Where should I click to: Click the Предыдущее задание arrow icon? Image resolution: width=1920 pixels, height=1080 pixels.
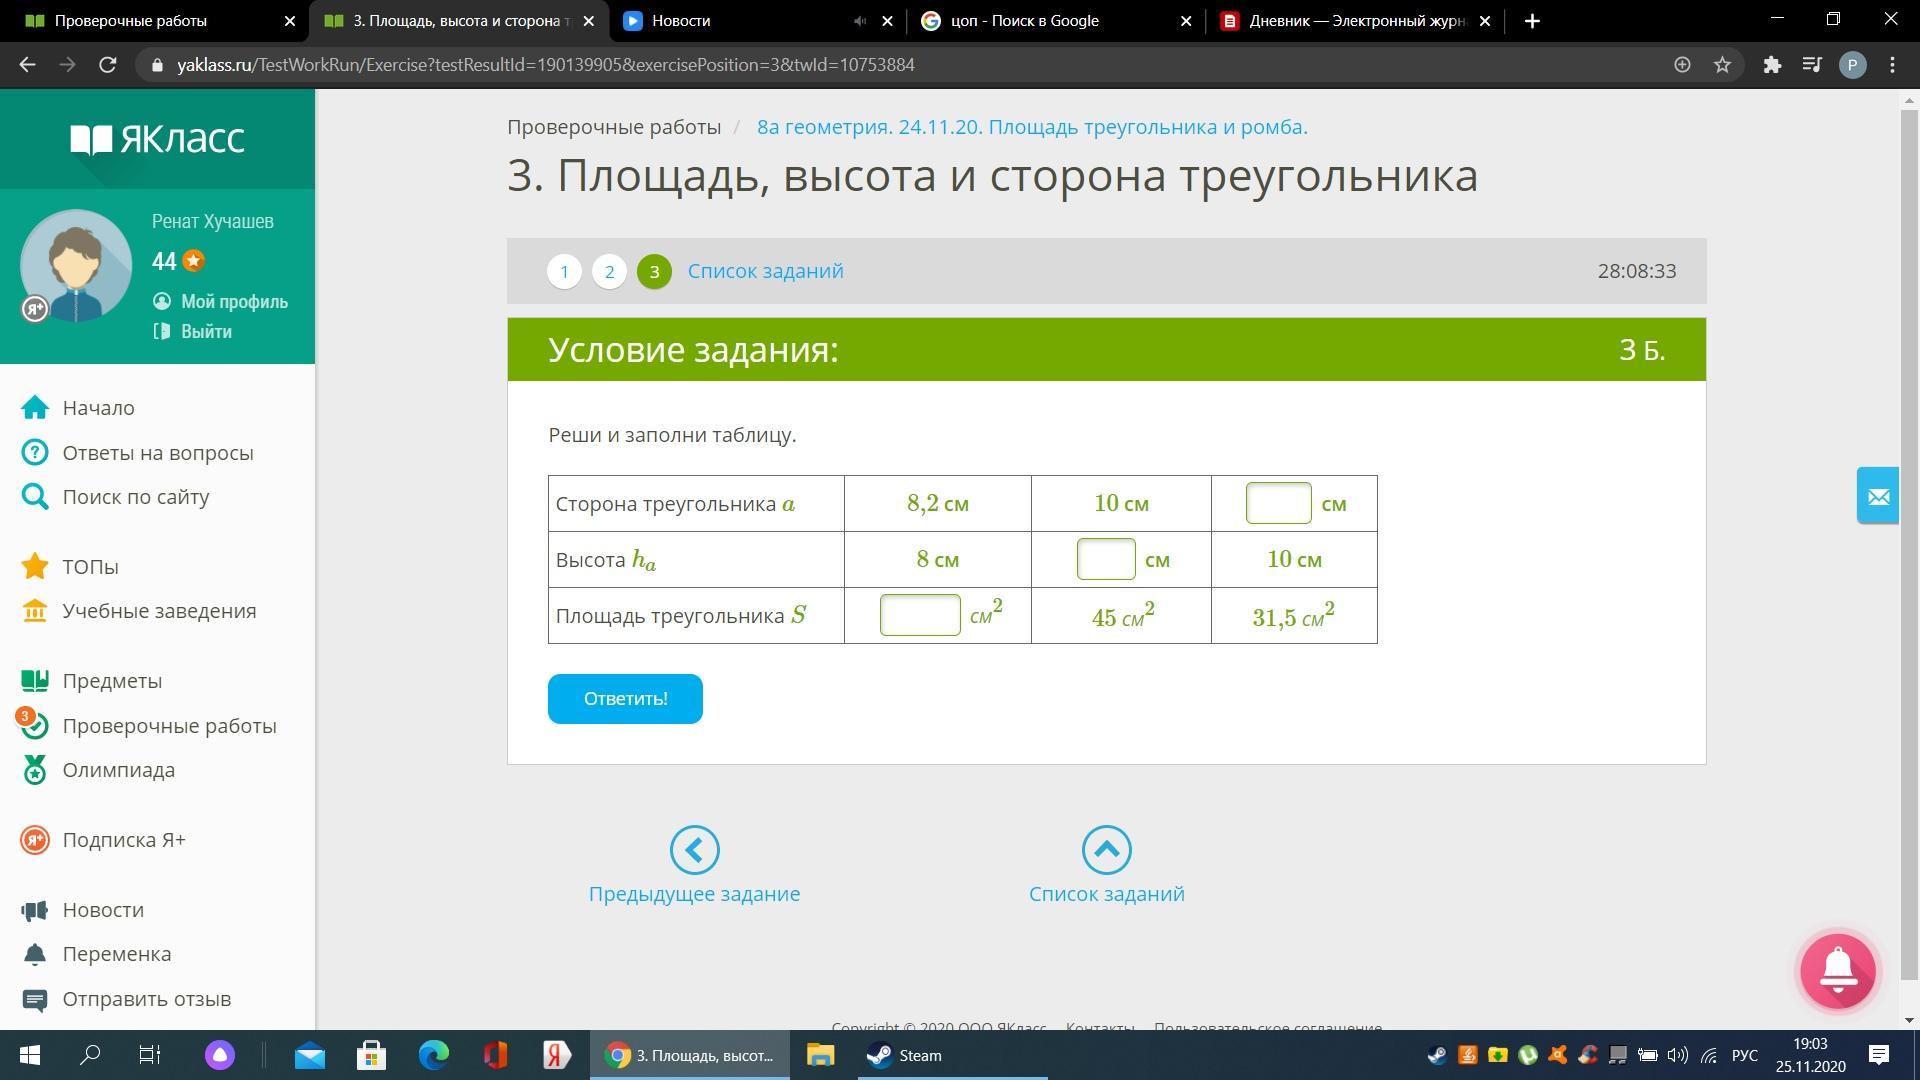pyautogui.click(x=694, y=850)
